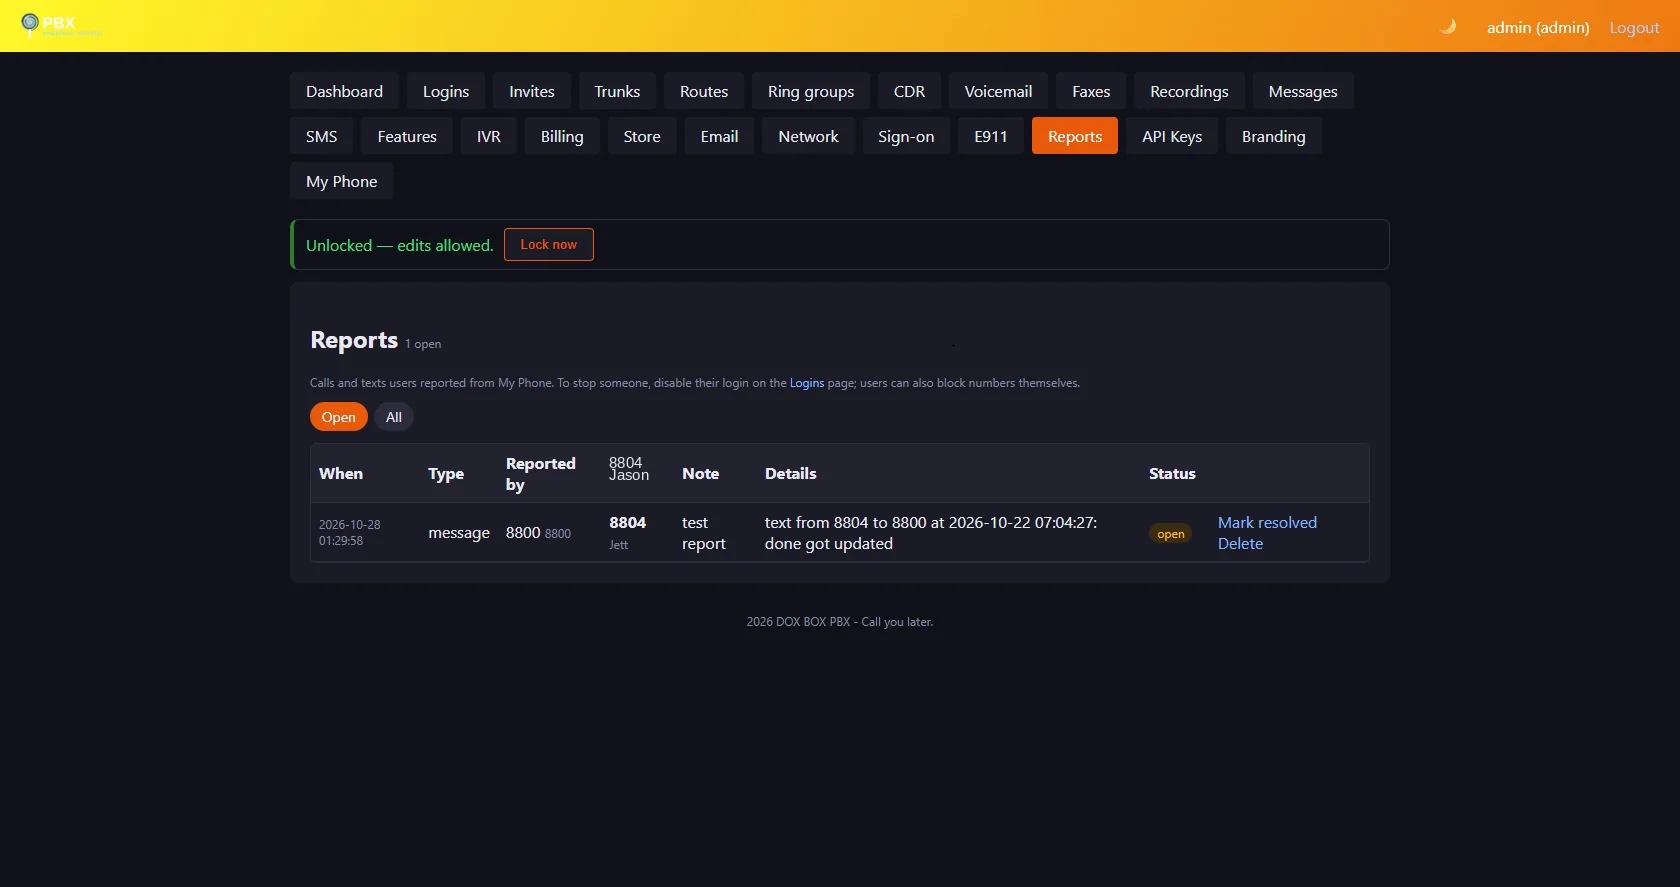Screen dimensions: 1680x887
Task: Open the E911 tab
Action: click(x=991, y=136)
